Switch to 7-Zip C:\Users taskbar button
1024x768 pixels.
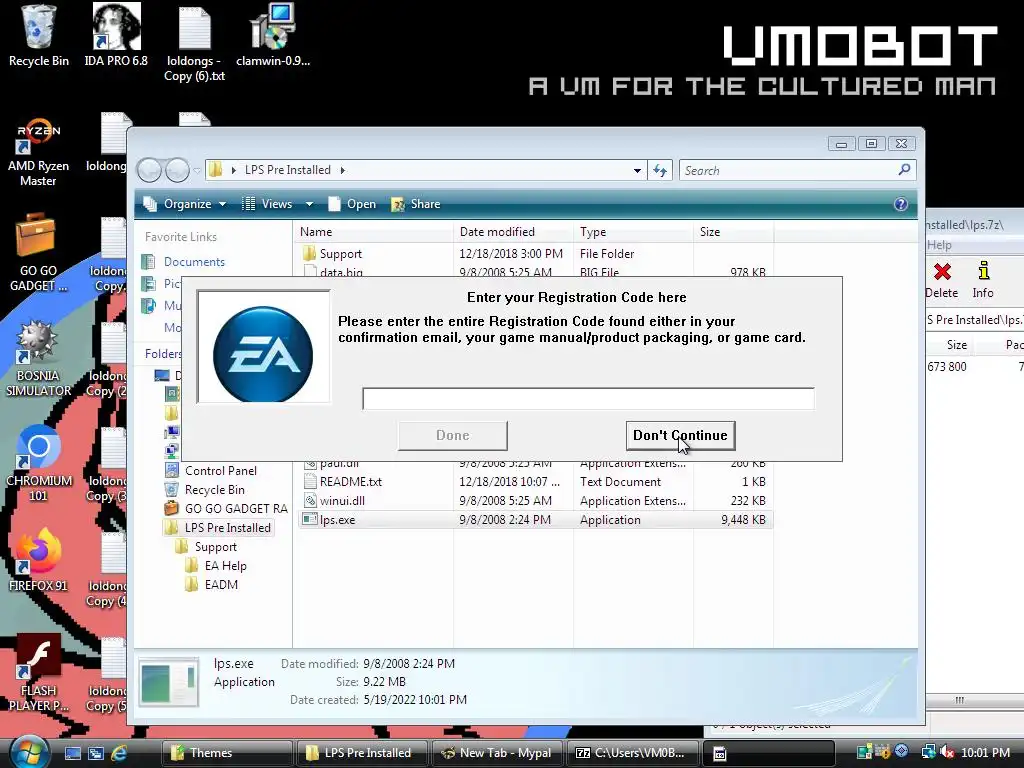pos(632,753)
